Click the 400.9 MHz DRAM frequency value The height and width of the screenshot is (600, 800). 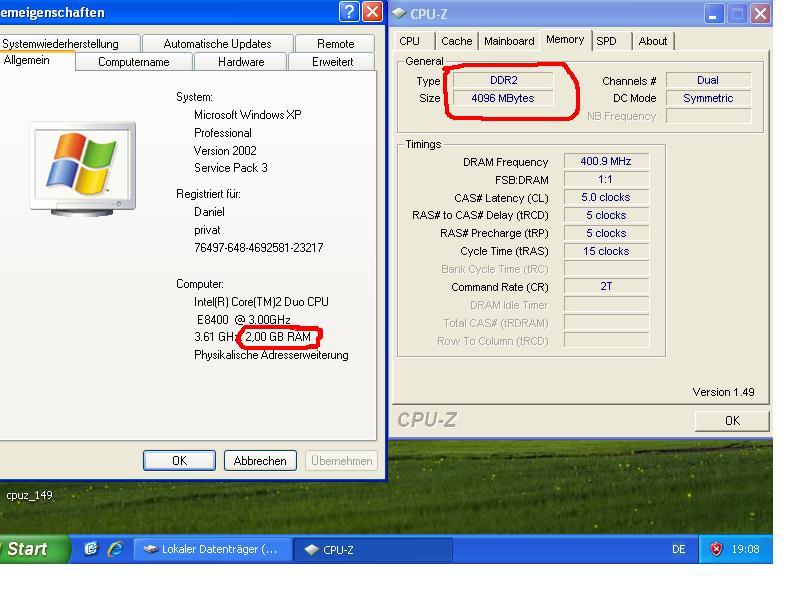click(606, 161)
